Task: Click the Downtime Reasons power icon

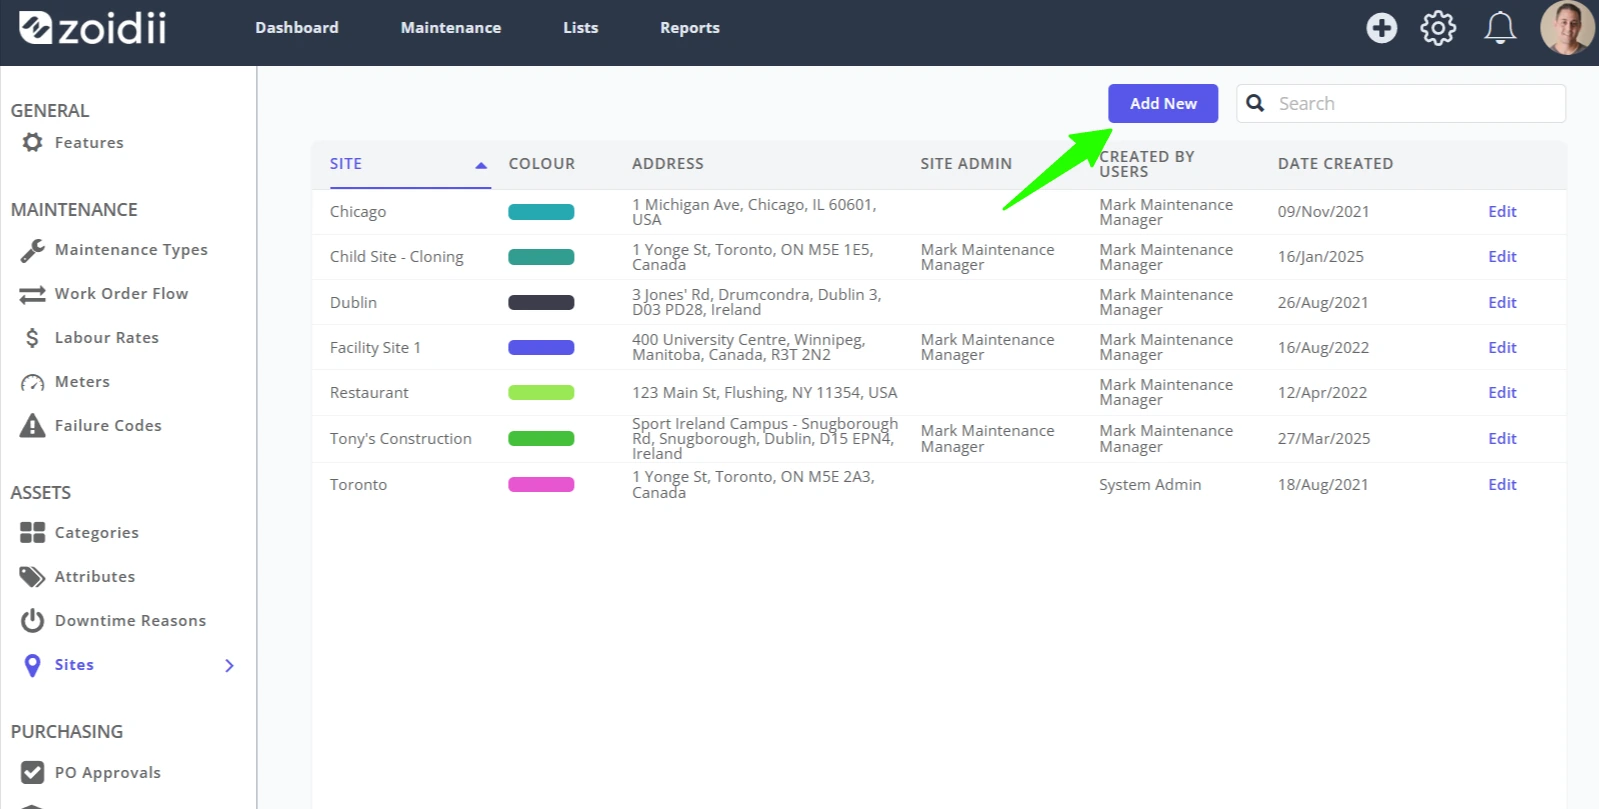Action: 32,621
